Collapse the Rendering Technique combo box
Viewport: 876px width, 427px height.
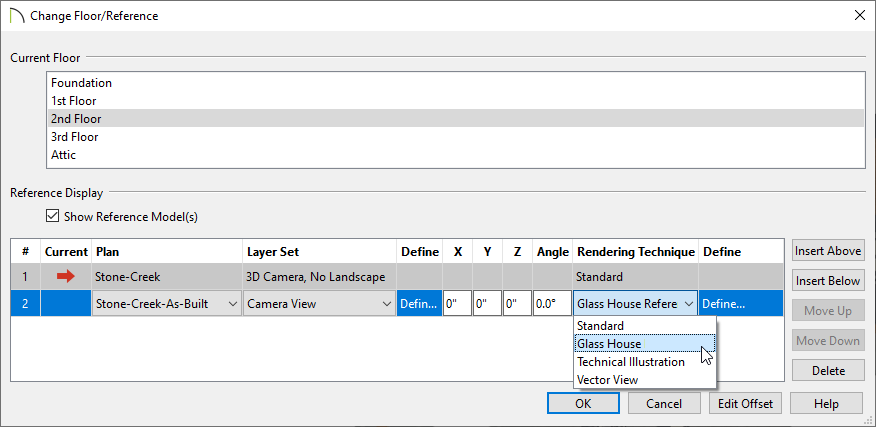click(x=635, y=304)
